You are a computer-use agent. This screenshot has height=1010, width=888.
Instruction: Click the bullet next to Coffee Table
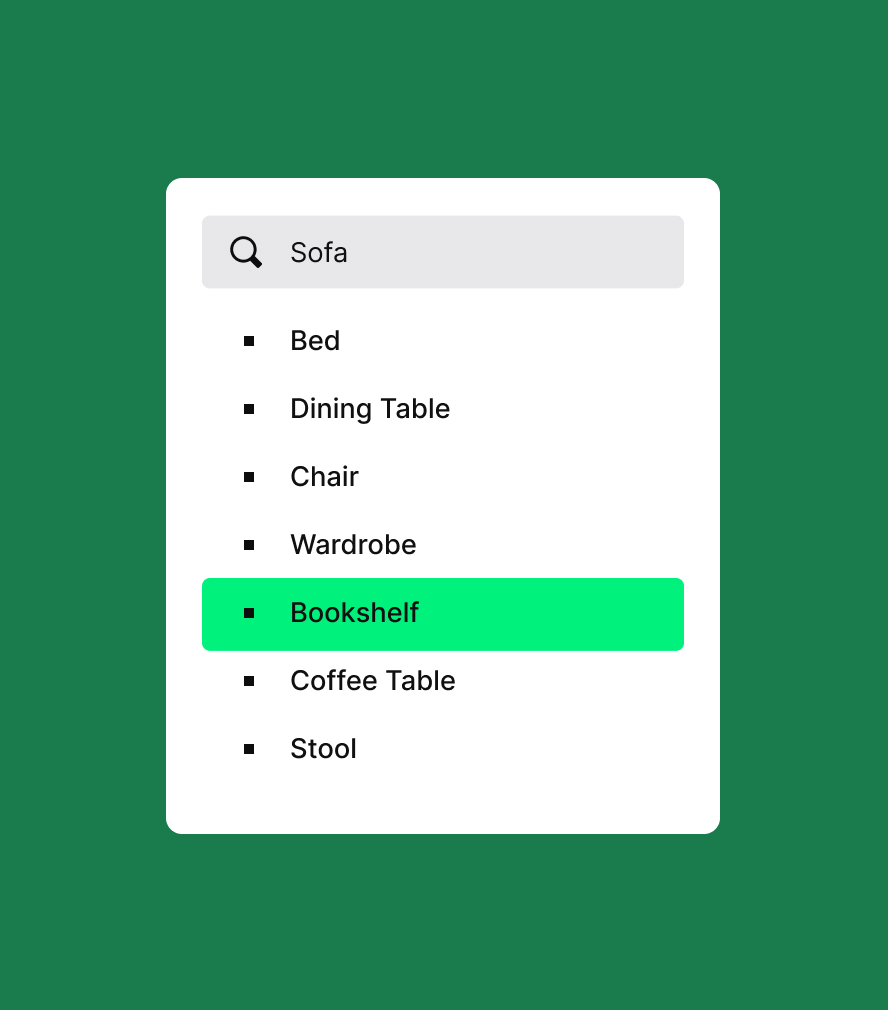249,681
